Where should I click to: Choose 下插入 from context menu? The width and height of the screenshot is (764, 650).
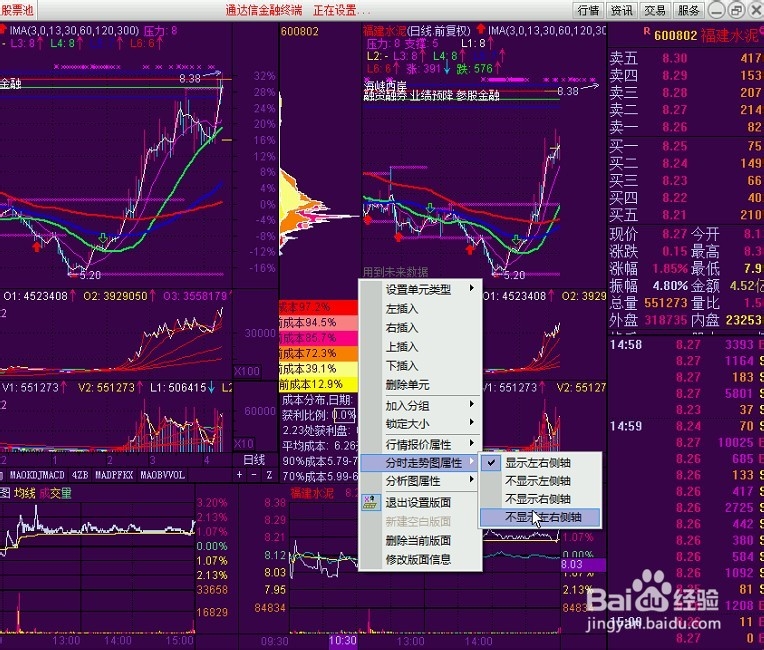(420, 365)
